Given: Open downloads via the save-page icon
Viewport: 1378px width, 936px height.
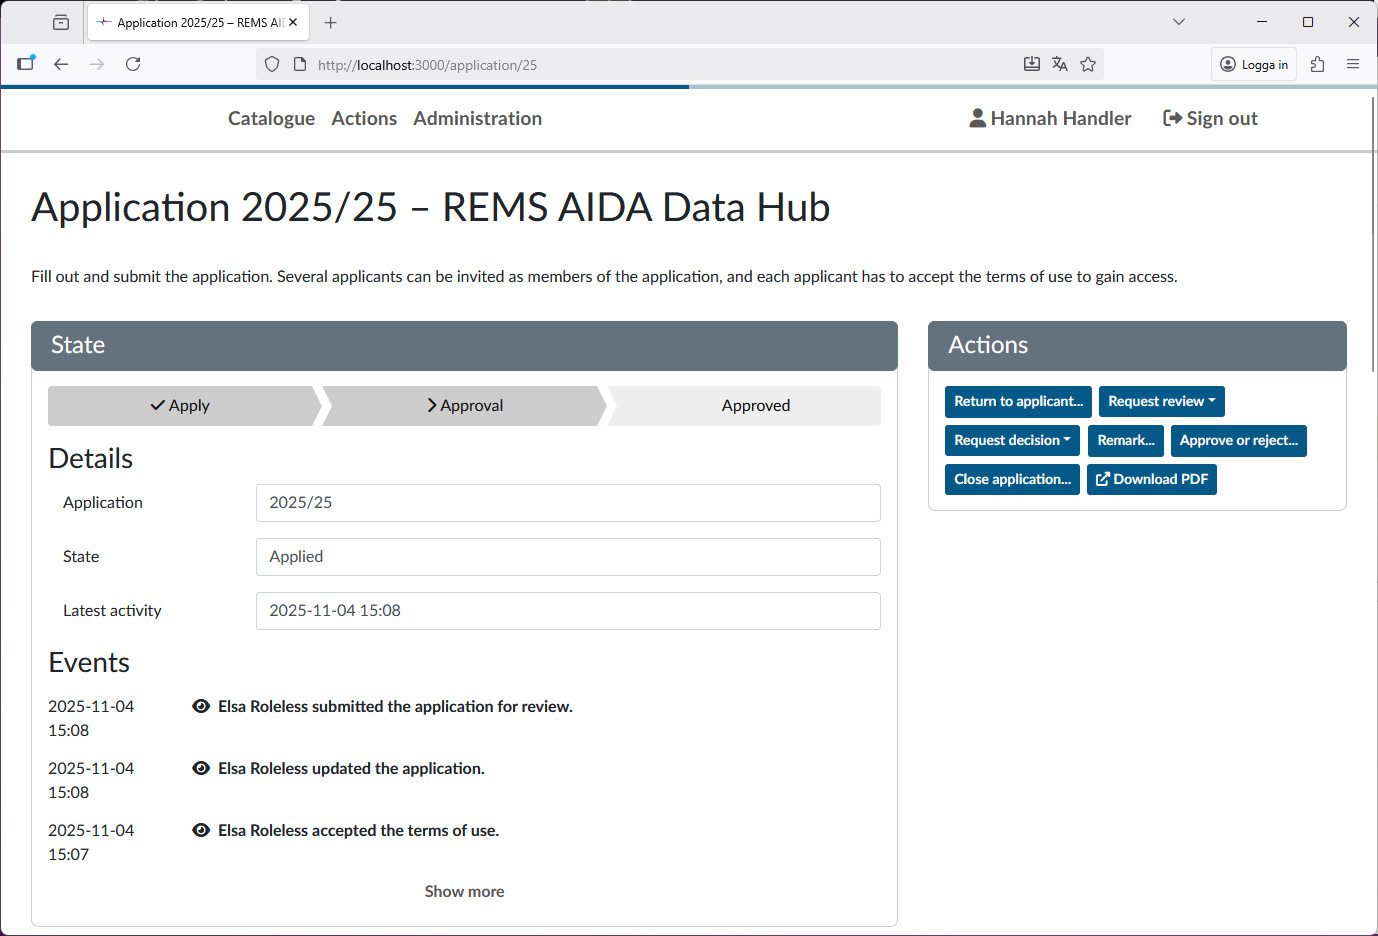Looking at the screenshot, I should [1032, 63].
